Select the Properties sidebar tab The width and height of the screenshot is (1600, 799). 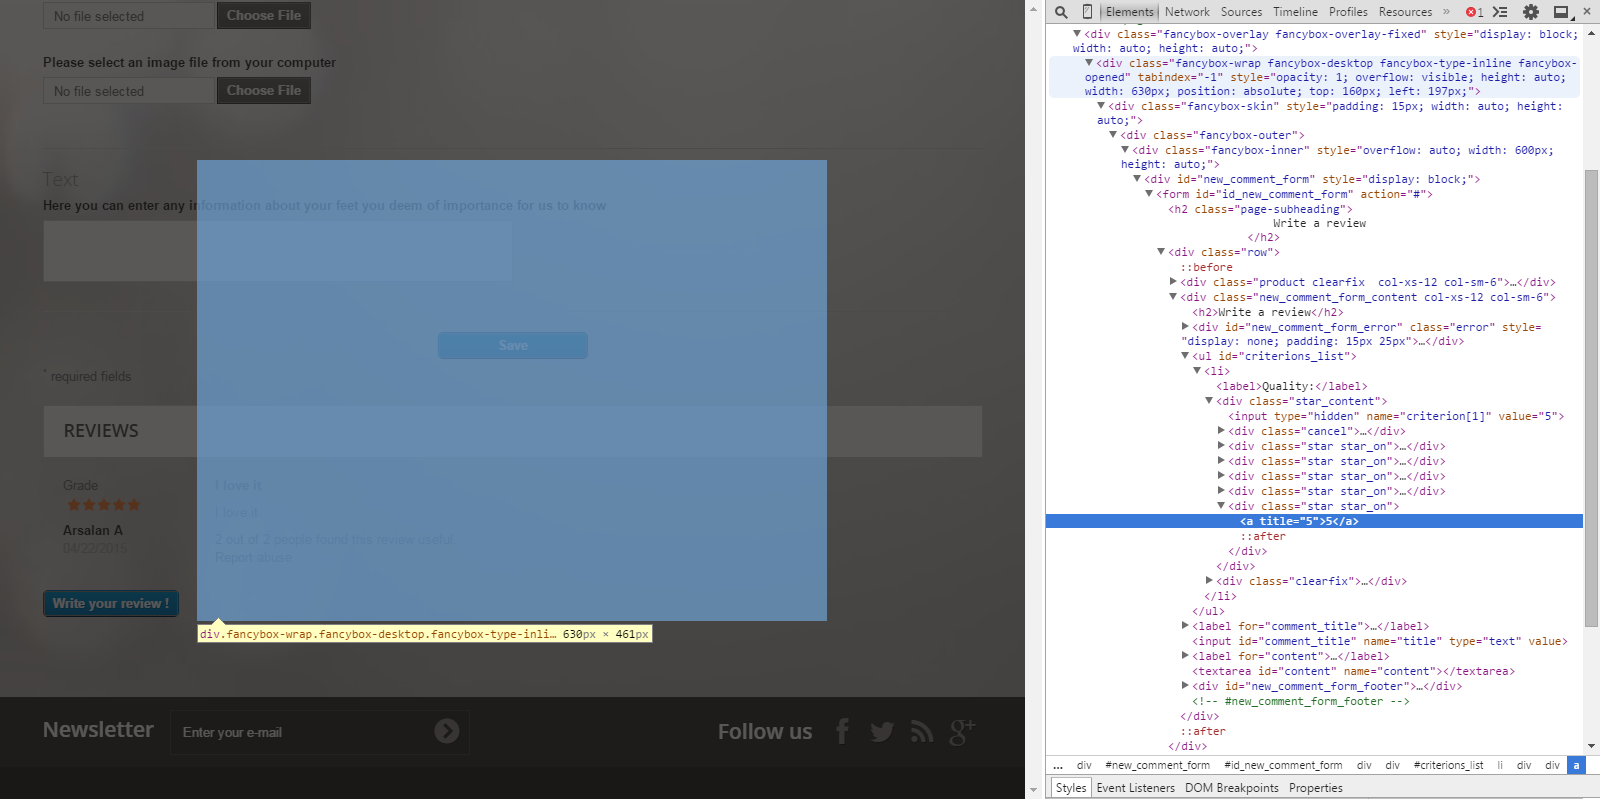(x=1316, y=788)
